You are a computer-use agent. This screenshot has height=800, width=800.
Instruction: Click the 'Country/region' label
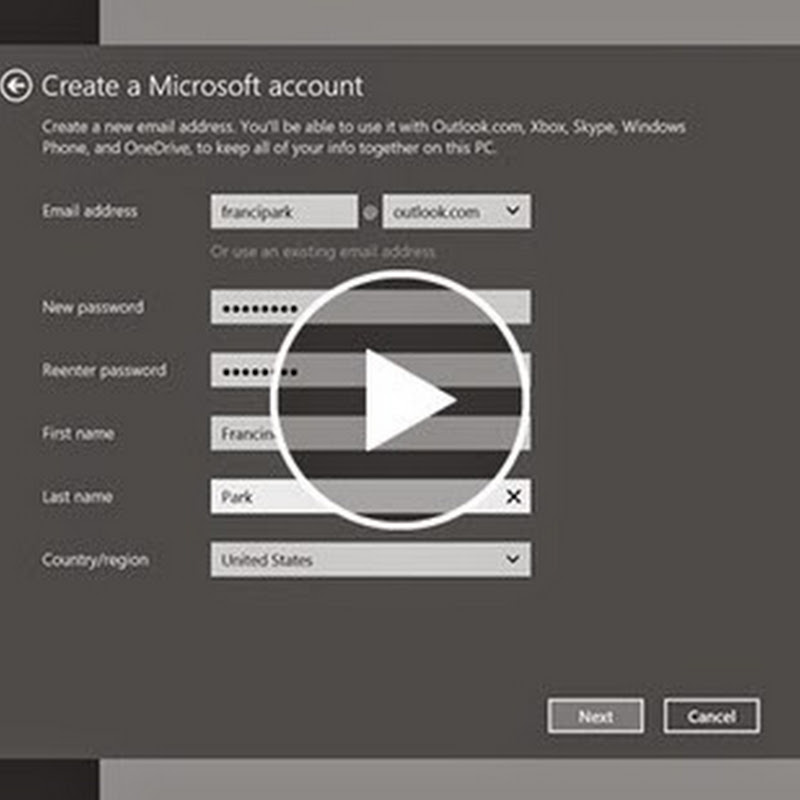tap(95, 560)
